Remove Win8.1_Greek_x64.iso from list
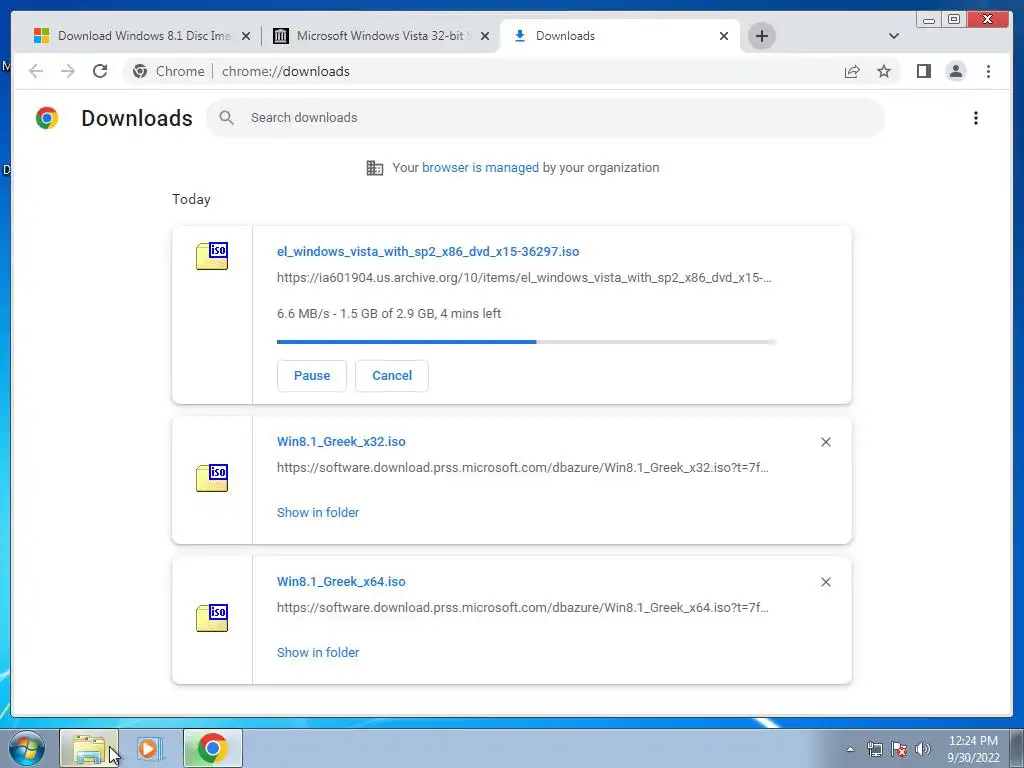Viewport: 1024px width, 768px height. (825, 582)
